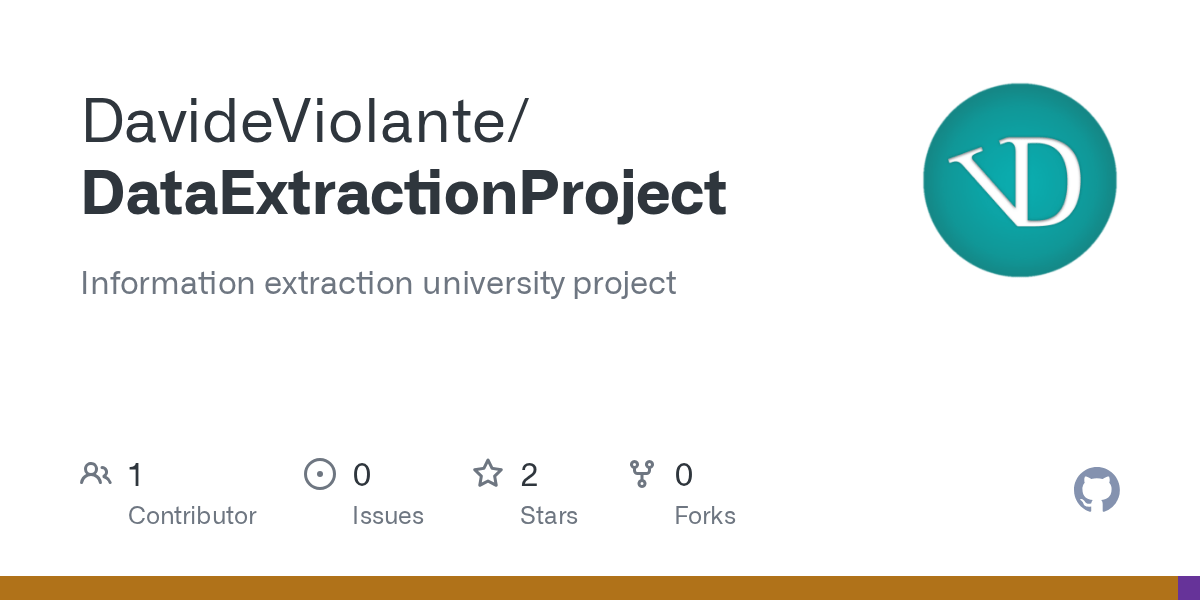This screenshot has height=600, width=1200.
Task: Select the repository description text
Action: tap(378, 283)
